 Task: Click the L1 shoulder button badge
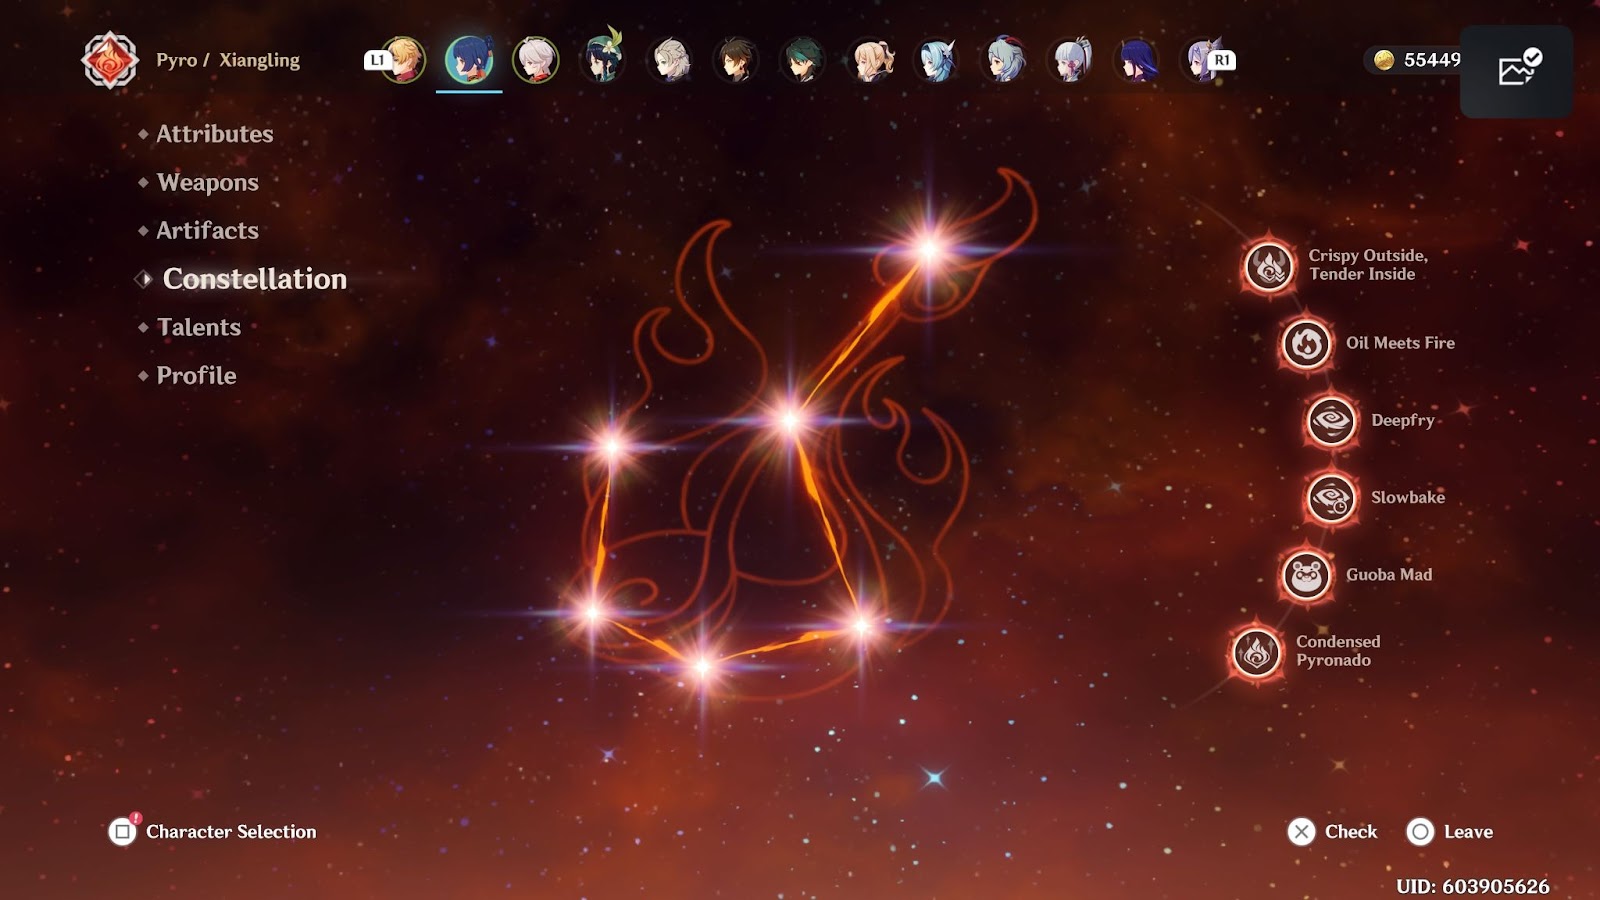[377, 60]
